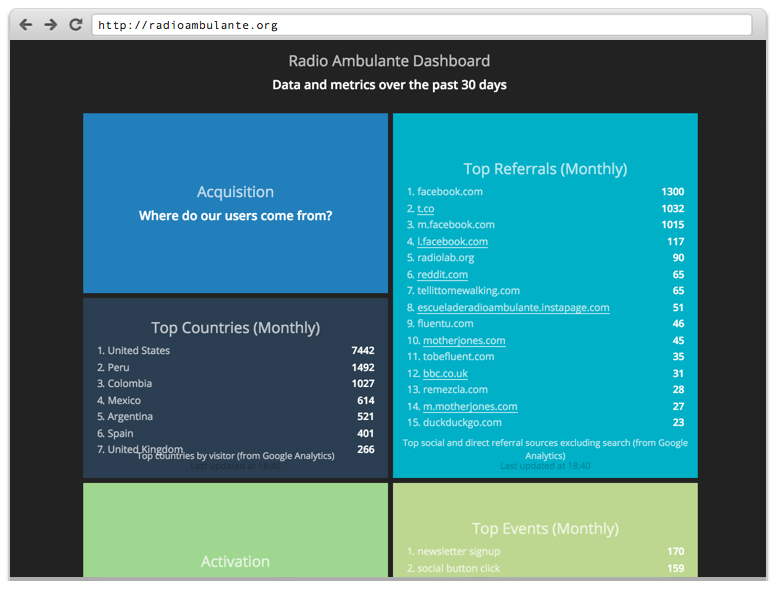The image size is (777, 590).
Task: Click the Acquisition tile title
Action: point(235,192)
